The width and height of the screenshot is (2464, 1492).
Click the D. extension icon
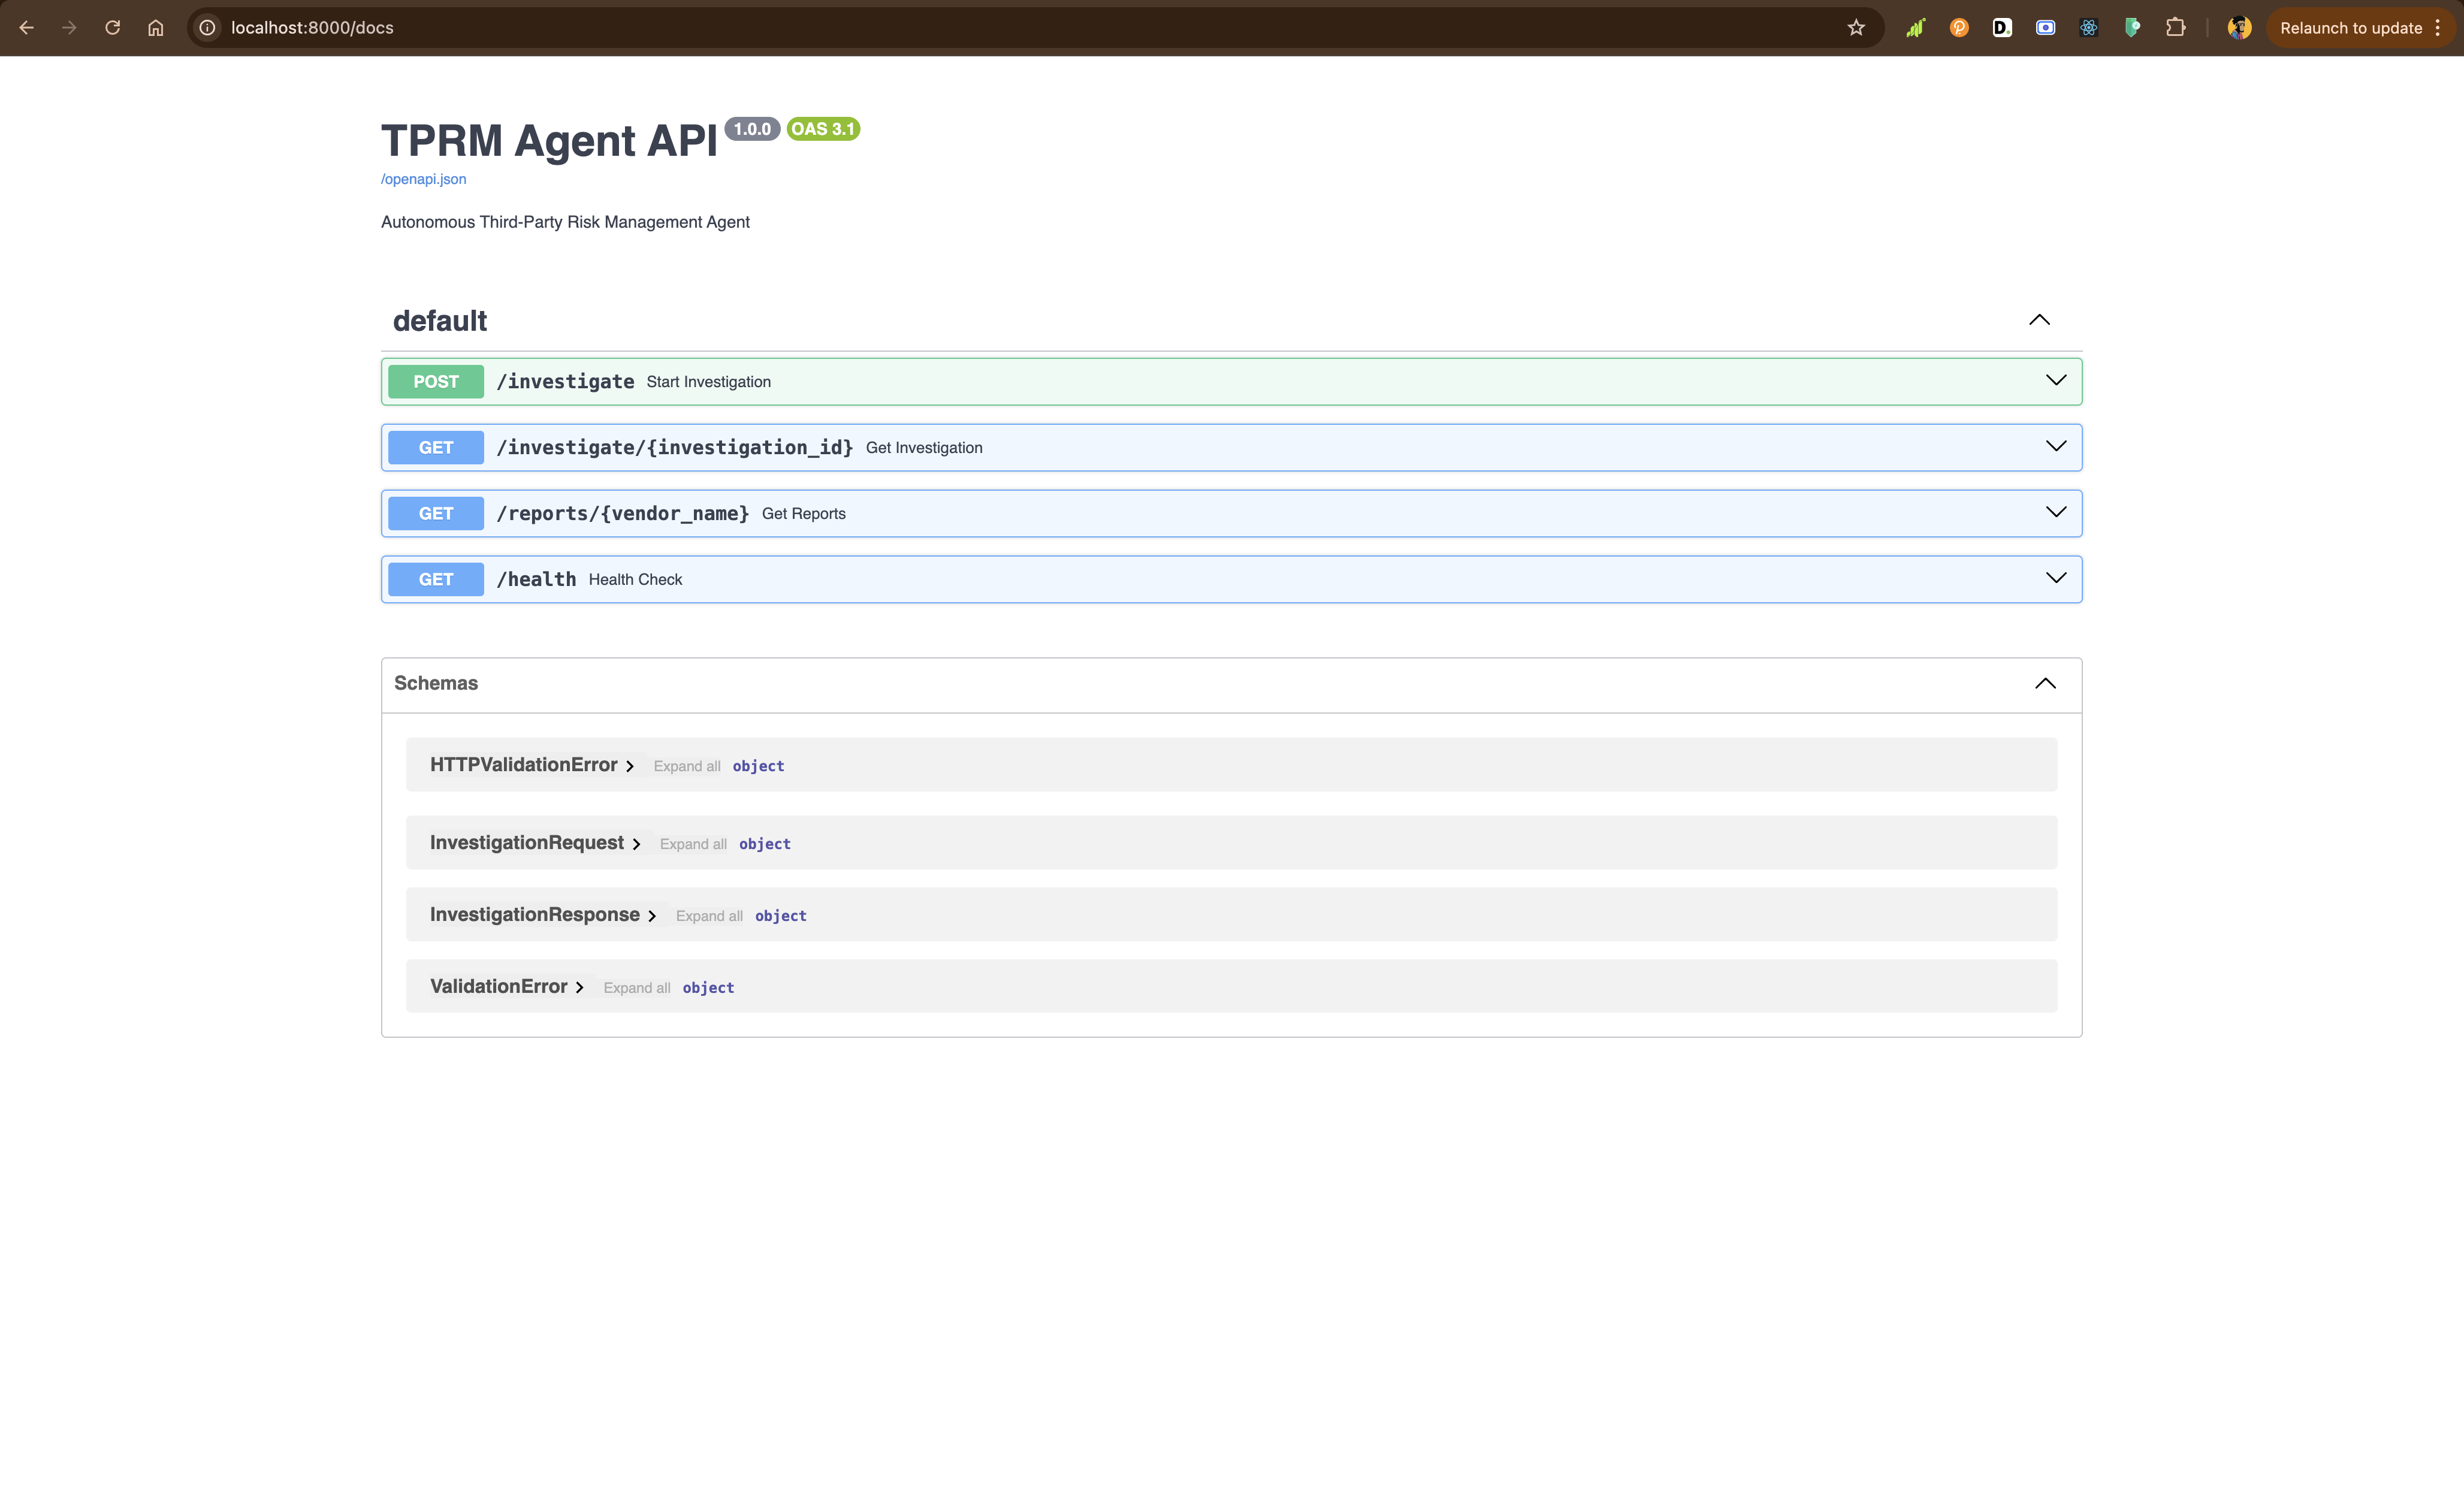click(x=2001, y=27)
